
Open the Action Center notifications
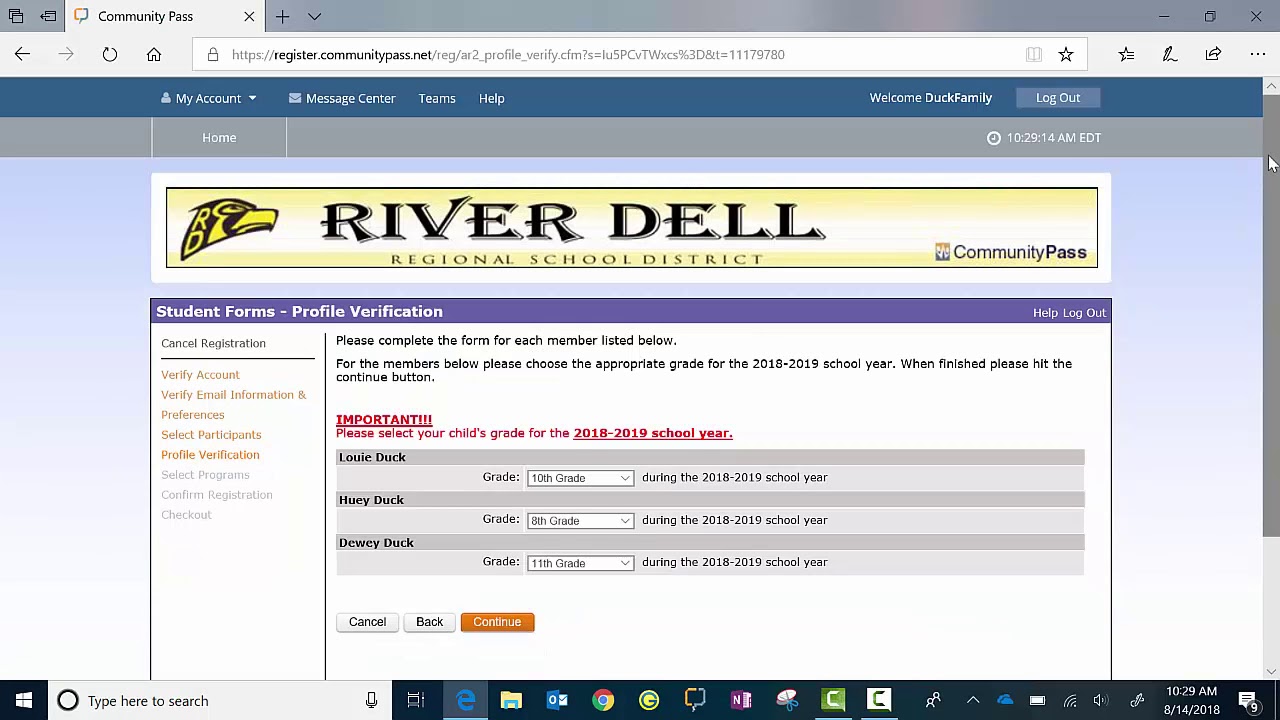tap(1249, 701)
